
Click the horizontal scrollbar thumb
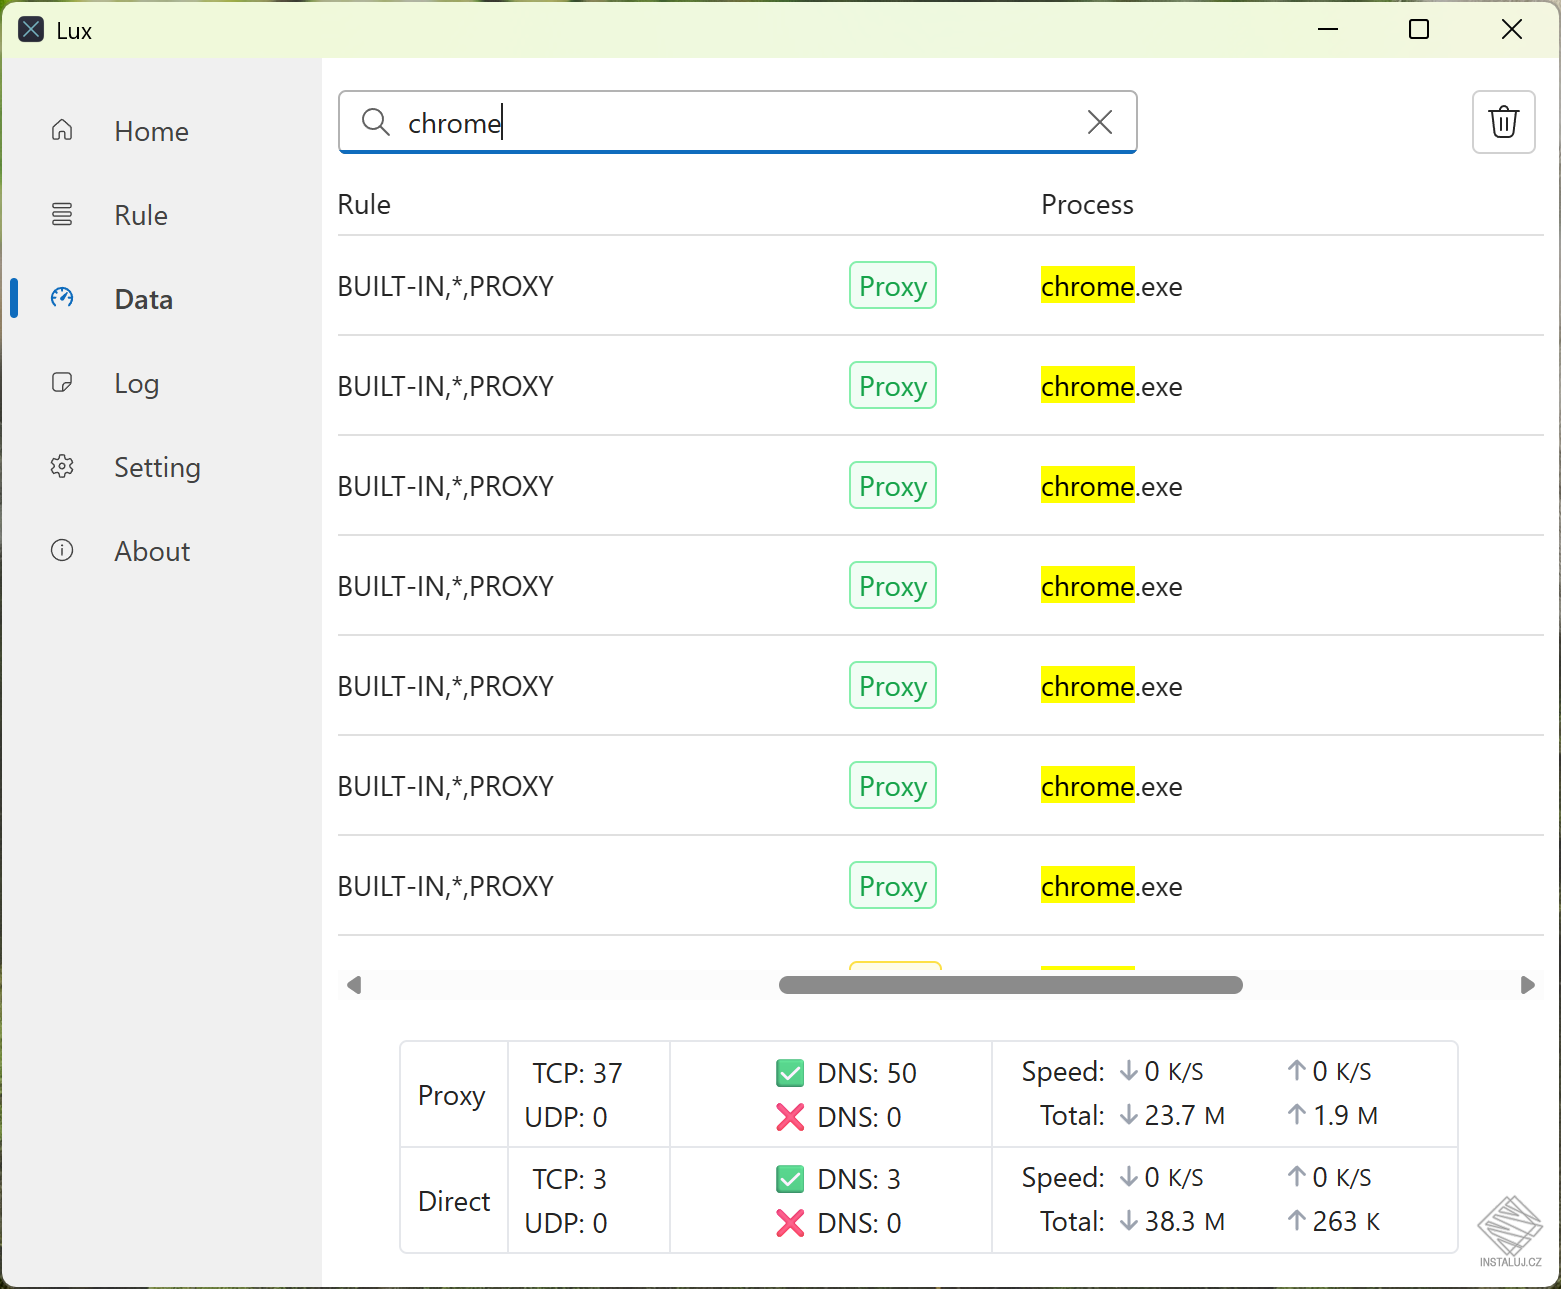click(1011, 985)
